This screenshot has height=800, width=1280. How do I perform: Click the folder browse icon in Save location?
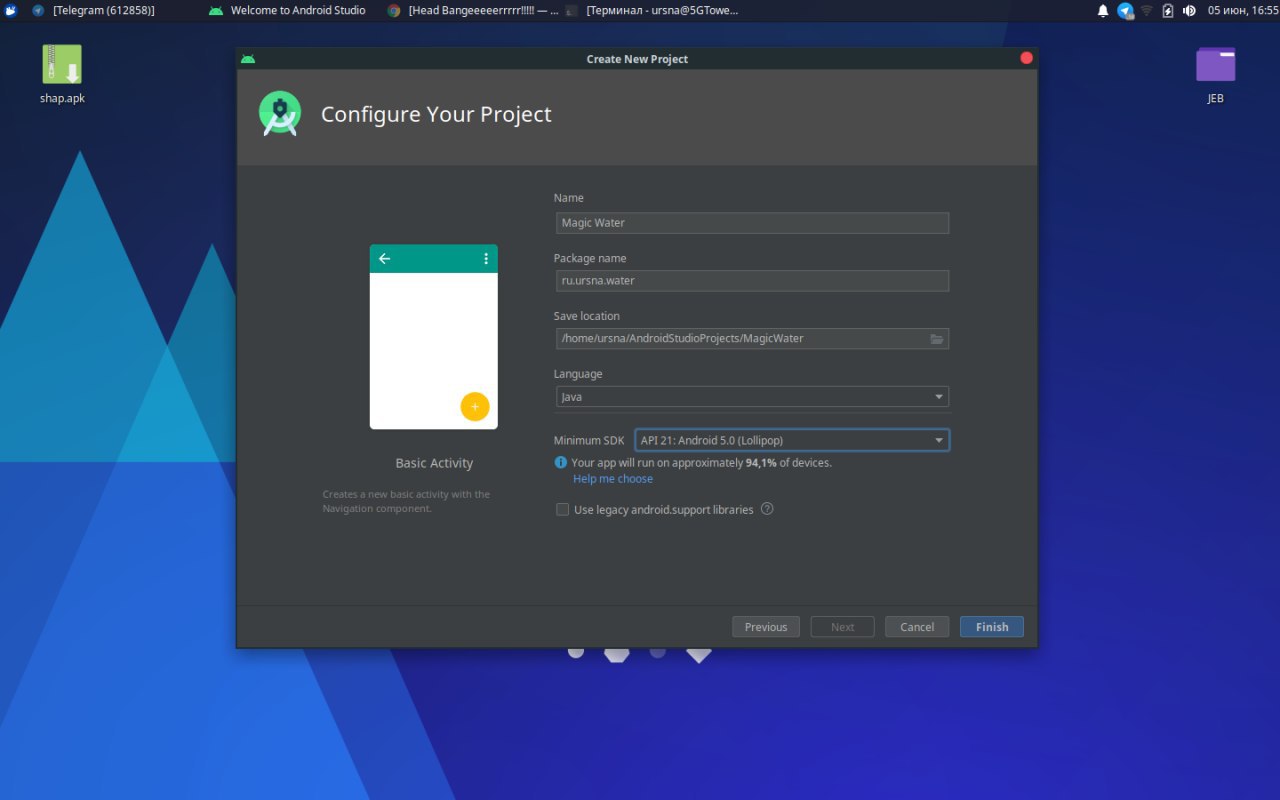point(937,339)
